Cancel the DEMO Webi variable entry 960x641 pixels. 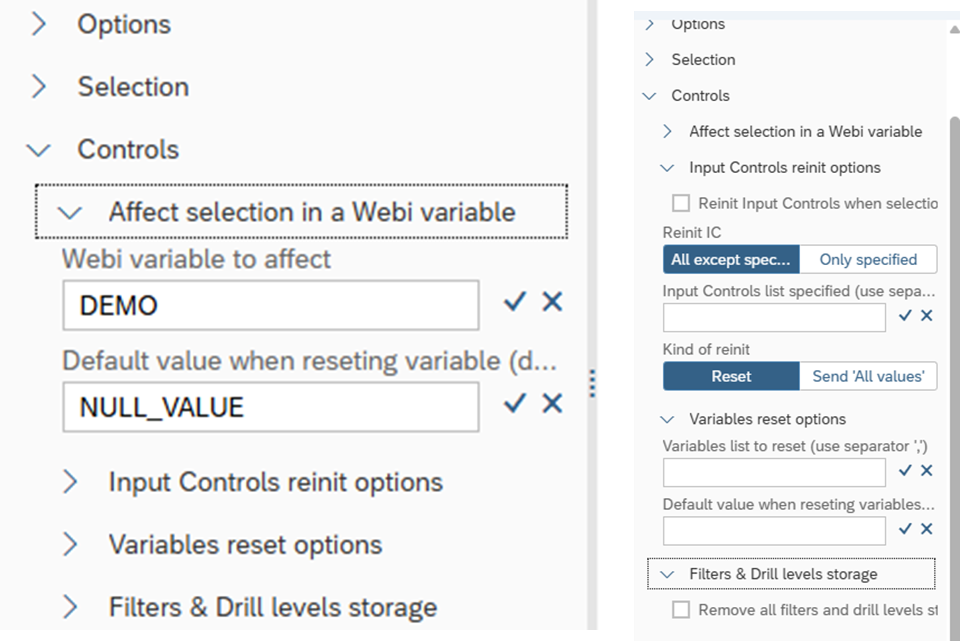[552, 302]
